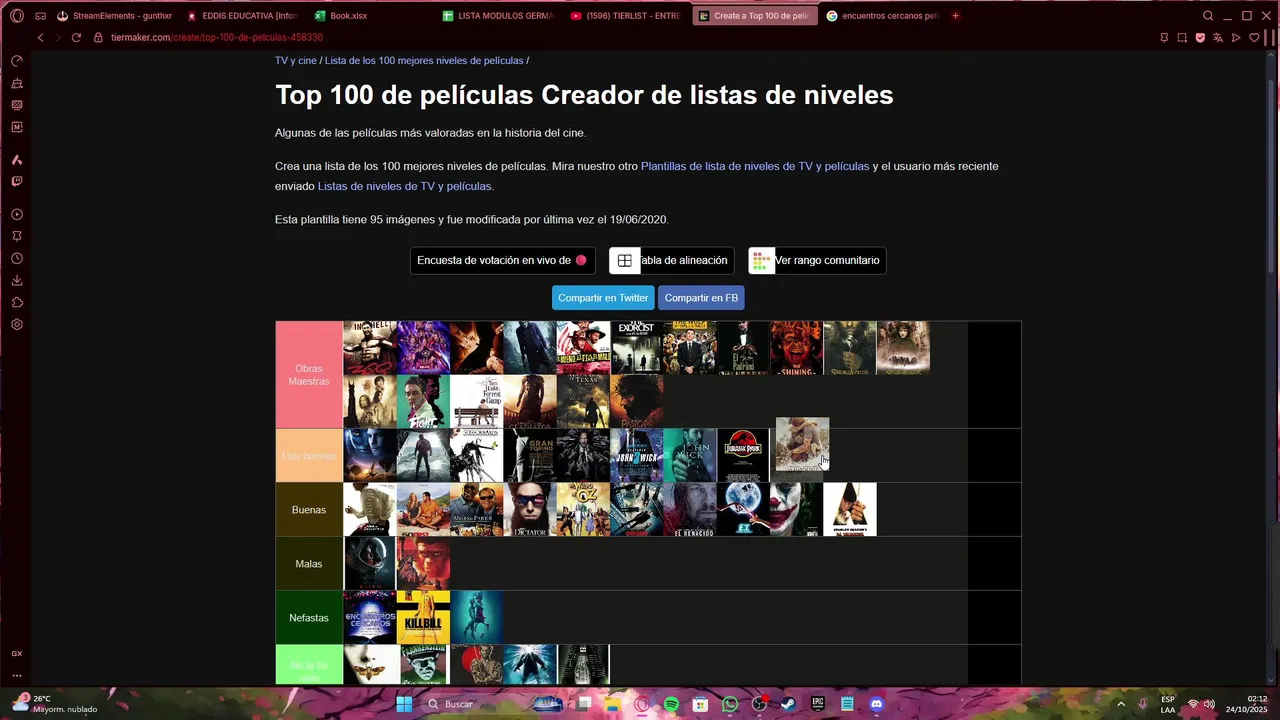This screenshot has width=1280, height=720.
Task: Click the 'Buenas' tier label
Action: coord(309,510)
